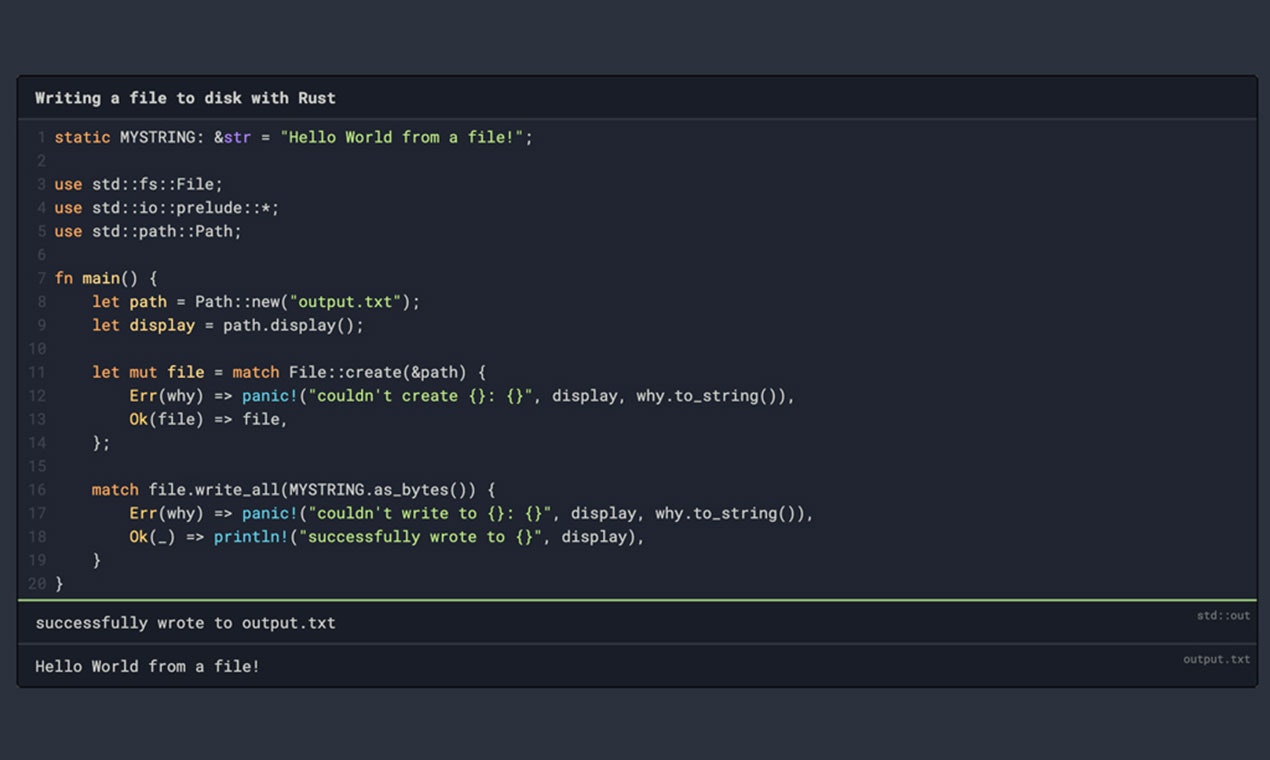This screenshot has height=760, width=1270.
Task: Click the 'std::out' label
Action: click(x=1223, y=616)
